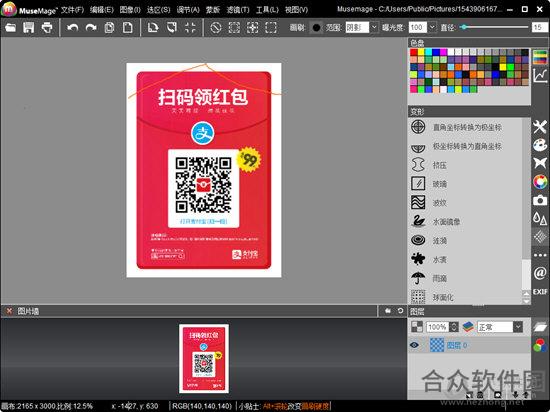
Task: Rotate the image right icon
Action: 172,27
